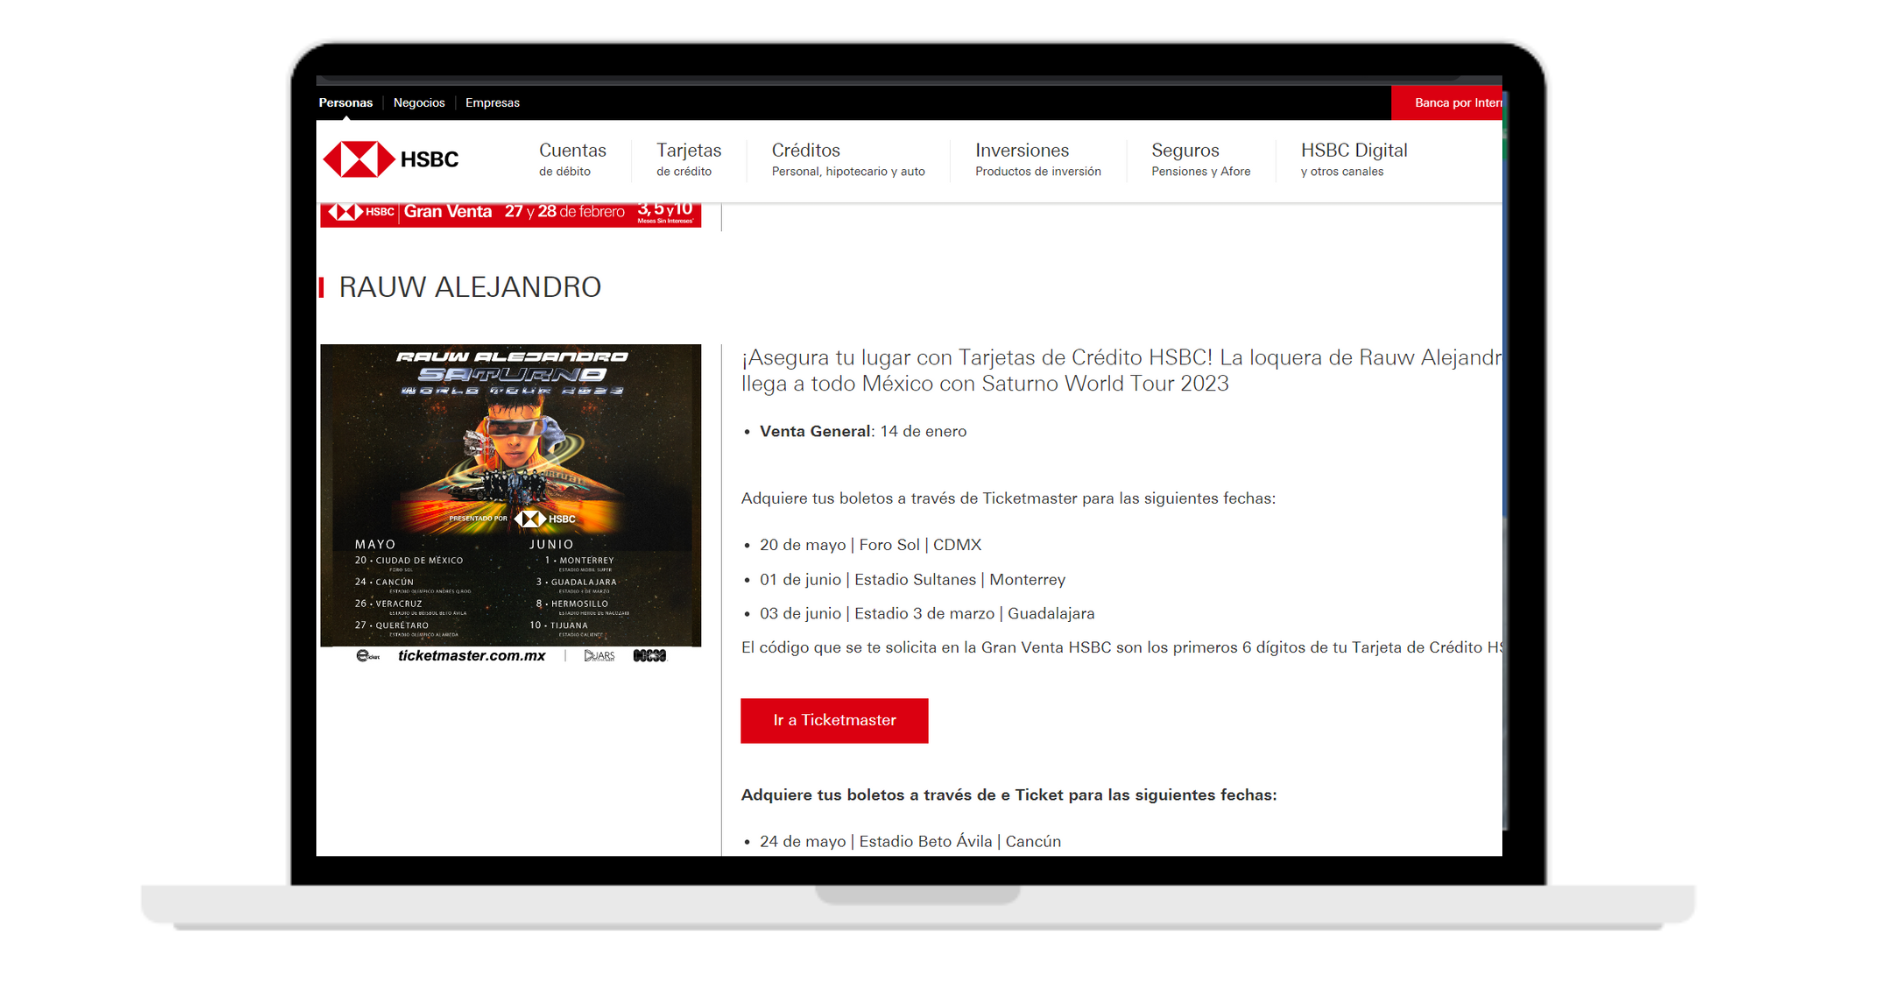Click the Banca por Internet button

pos(1455,102)
